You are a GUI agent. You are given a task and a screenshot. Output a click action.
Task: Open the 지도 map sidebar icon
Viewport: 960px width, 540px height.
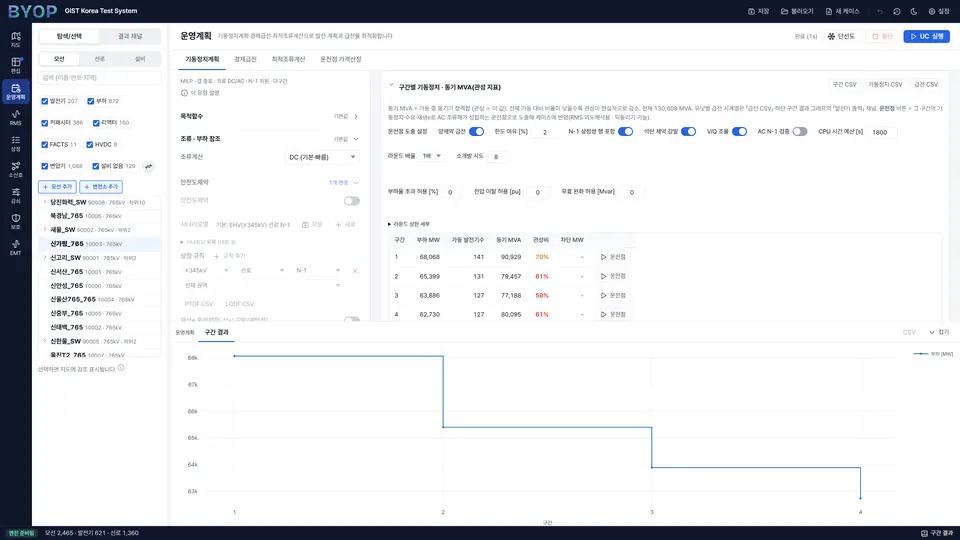pyautogui.click(x=15, y=39)
